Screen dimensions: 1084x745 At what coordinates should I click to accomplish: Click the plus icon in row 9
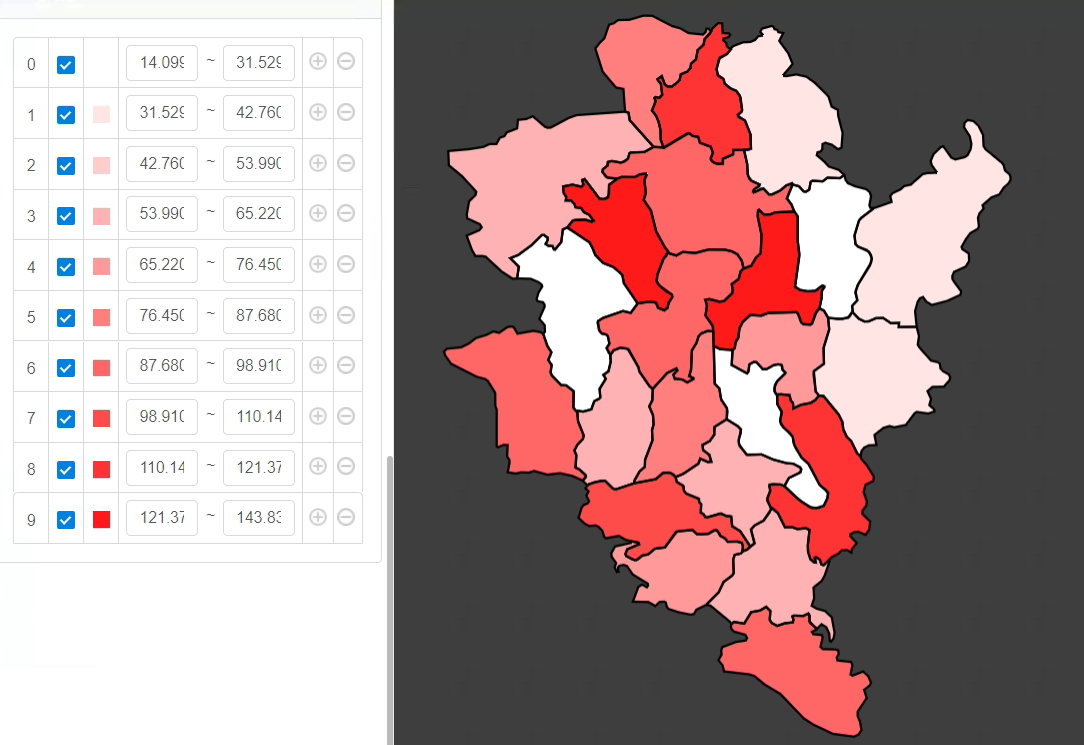pos(318,517)
